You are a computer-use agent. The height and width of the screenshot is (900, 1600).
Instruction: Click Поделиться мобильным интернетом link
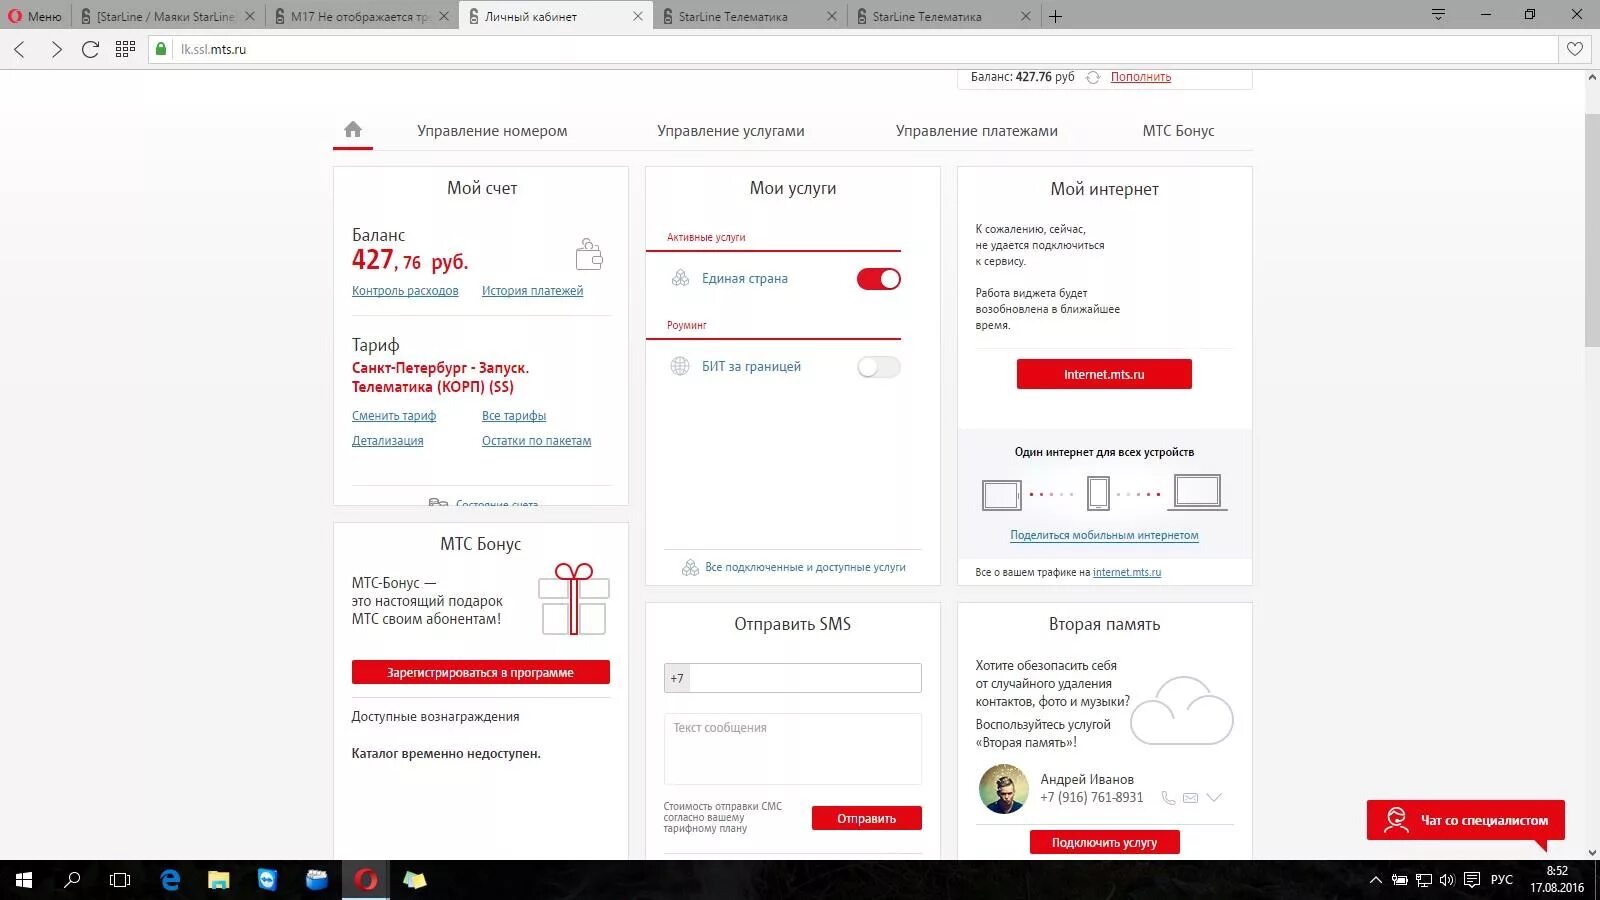click(1104, 535)
